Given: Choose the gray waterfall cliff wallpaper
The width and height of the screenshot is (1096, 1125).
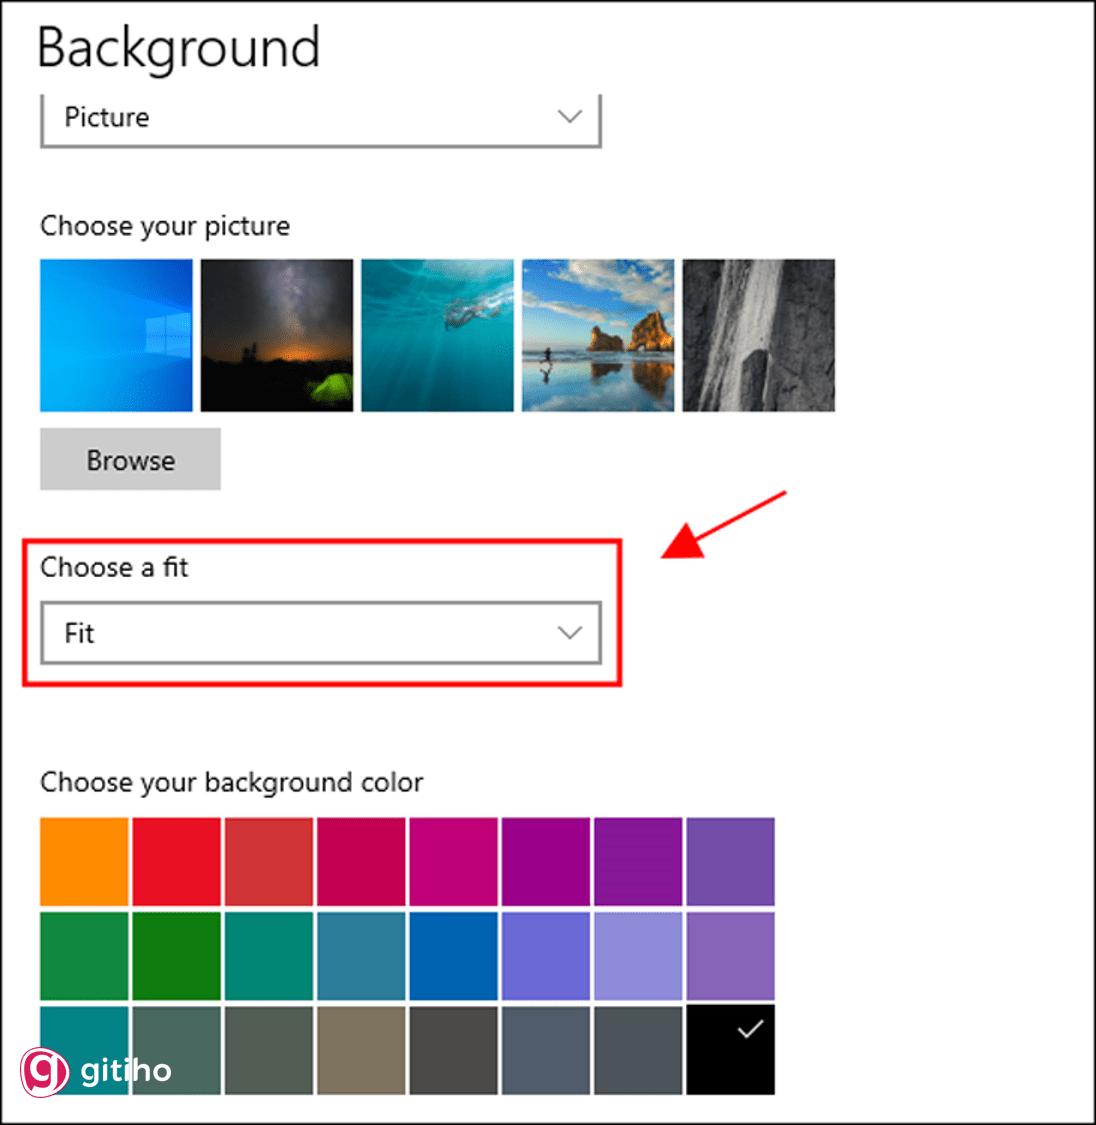Looking at the screenshot, I should 758,335.
